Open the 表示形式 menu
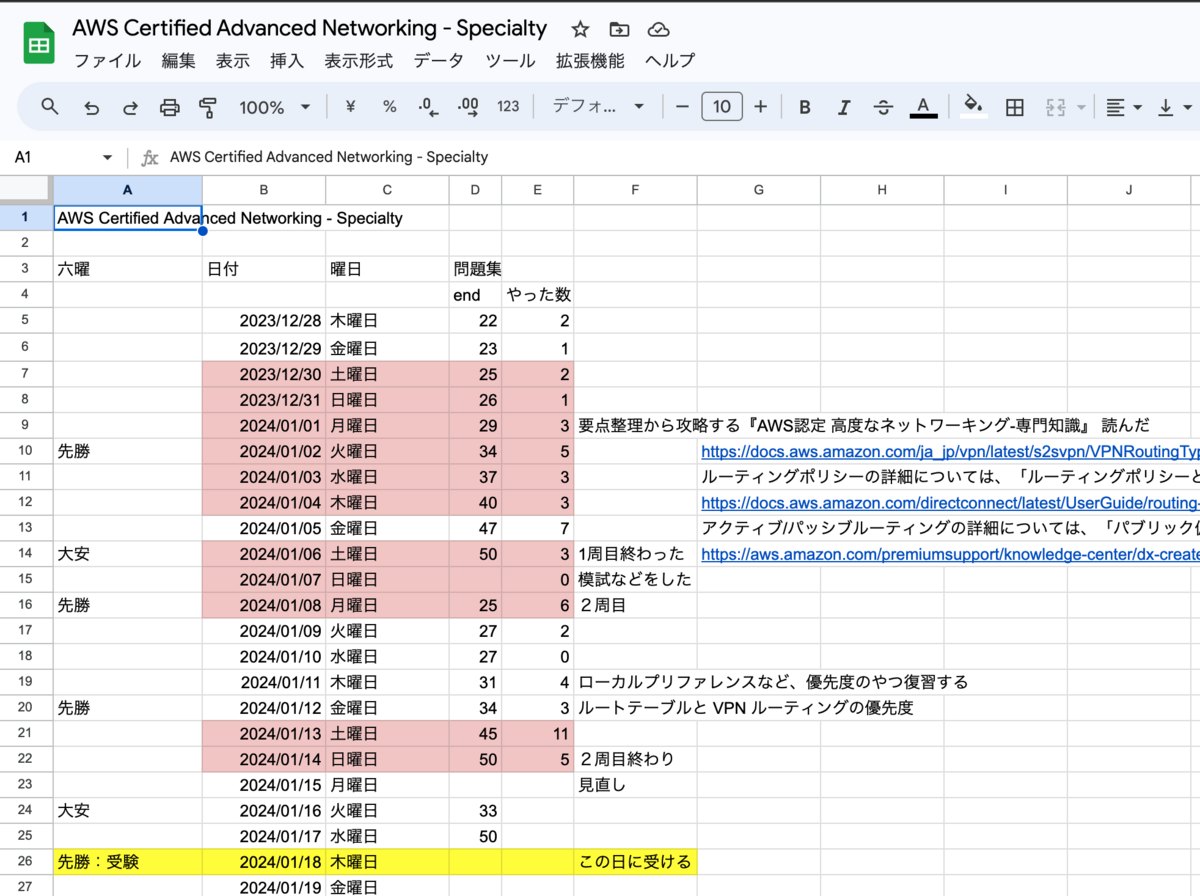Viewport: 1200px width, 896px height. (x=358, y=60)
